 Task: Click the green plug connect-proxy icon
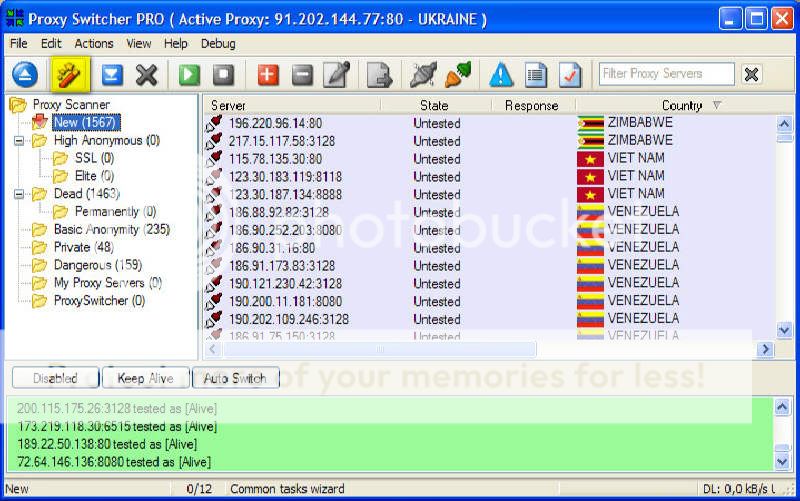coord(458,75)
